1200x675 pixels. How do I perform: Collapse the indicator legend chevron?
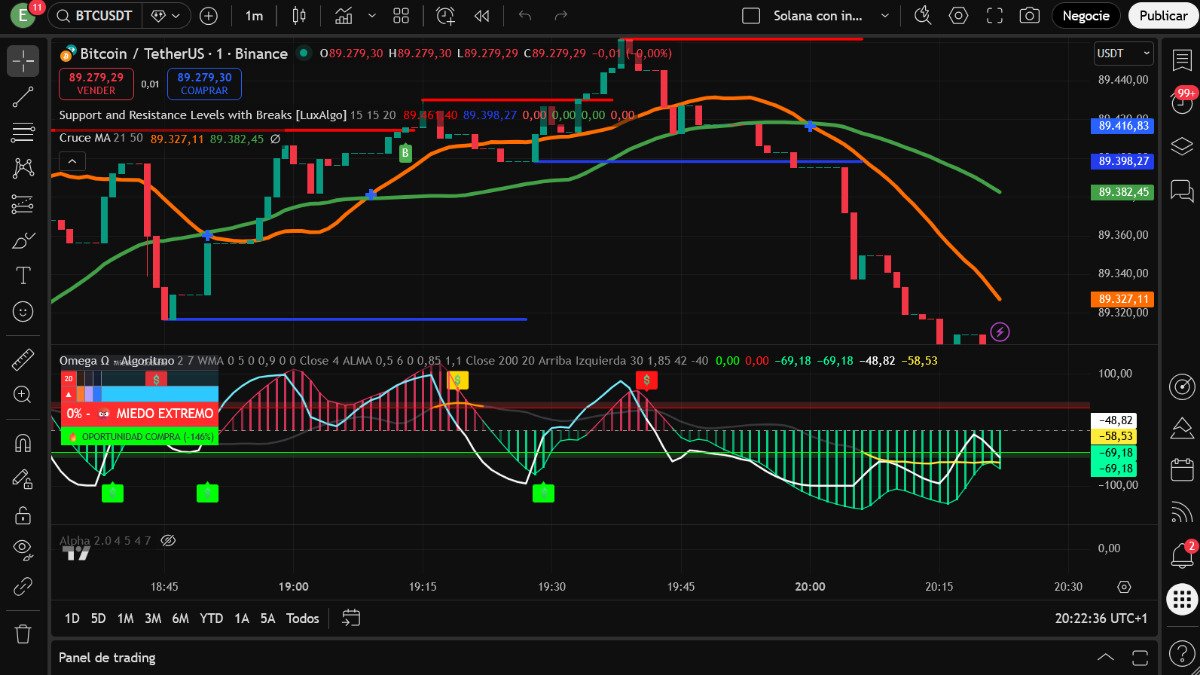(72, 161)
